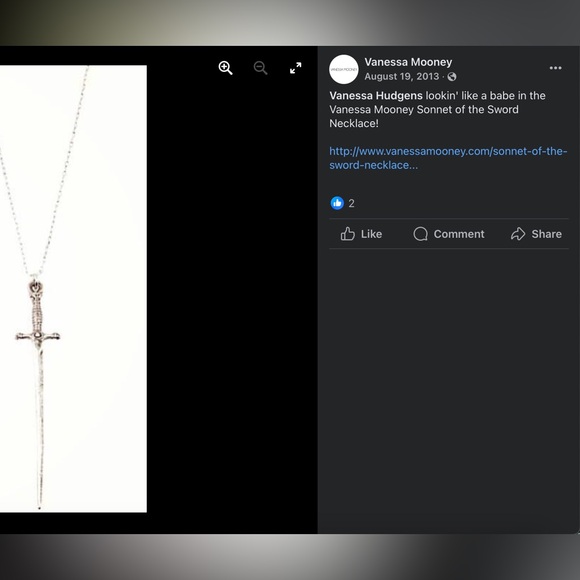This screenshot has width=580, height=580.
Task: Open Vanessa Mooney page name link
Action: click(408, 62)
